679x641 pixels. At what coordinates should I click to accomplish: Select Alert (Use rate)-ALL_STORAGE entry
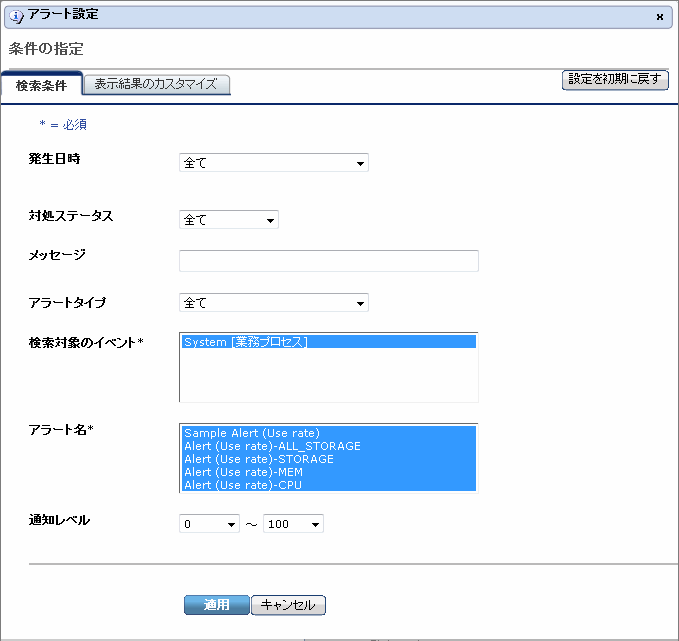[x=329, y=446]
